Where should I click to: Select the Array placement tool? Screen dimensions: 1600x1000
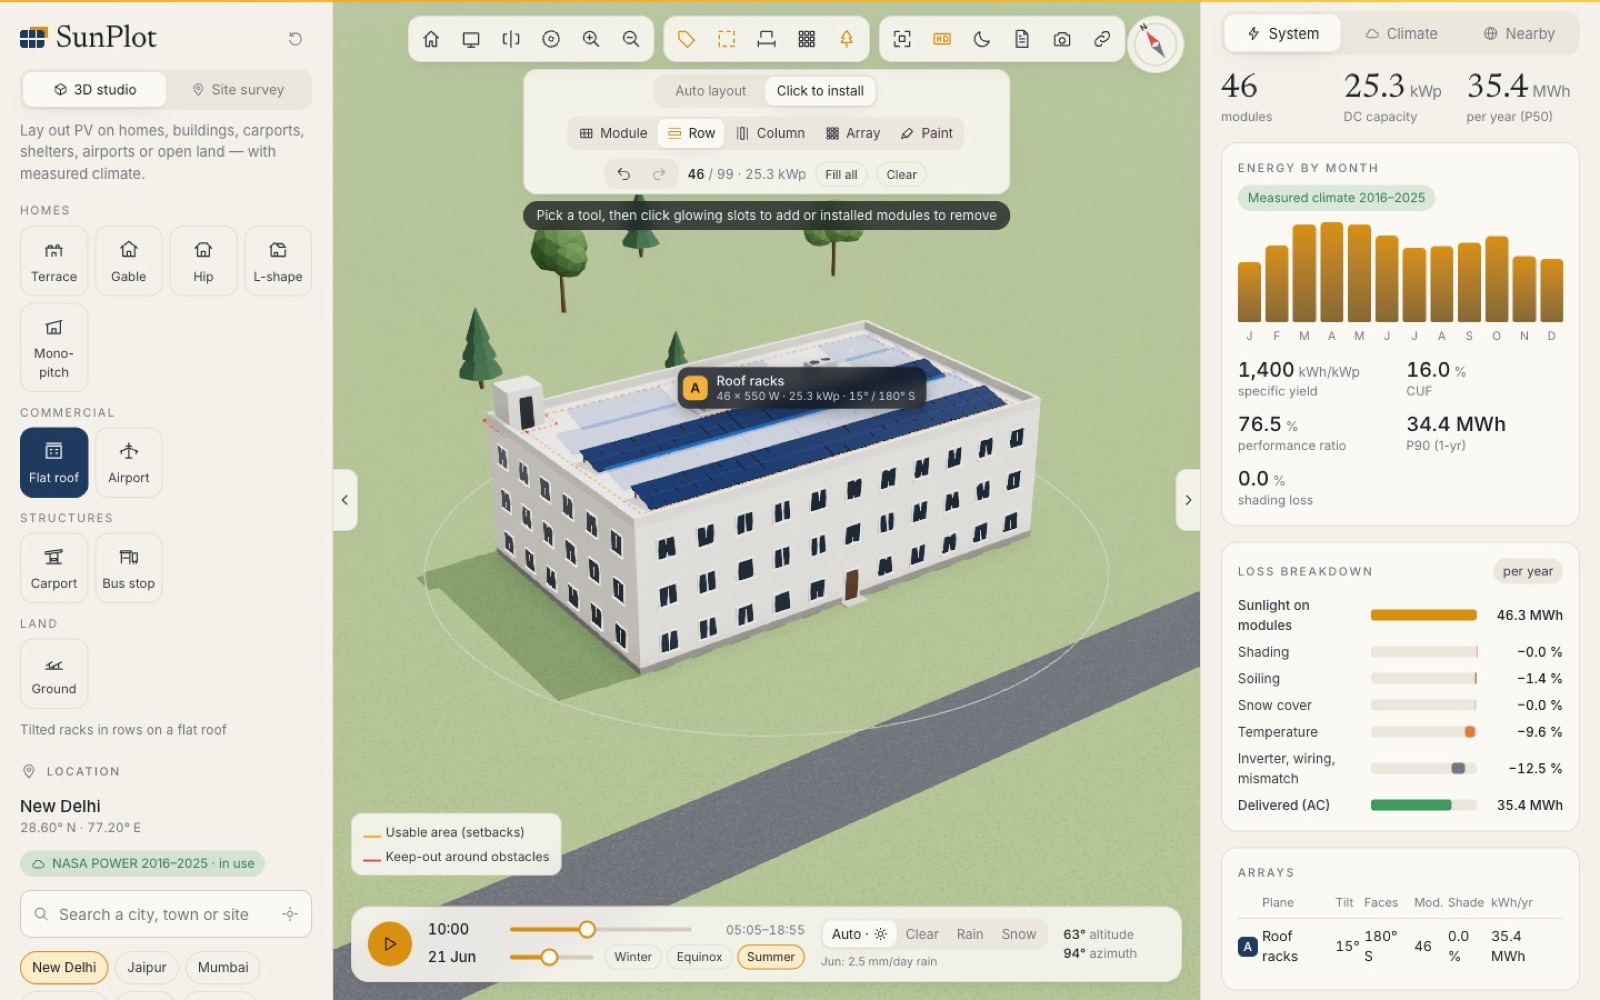[x=853, y=133]
